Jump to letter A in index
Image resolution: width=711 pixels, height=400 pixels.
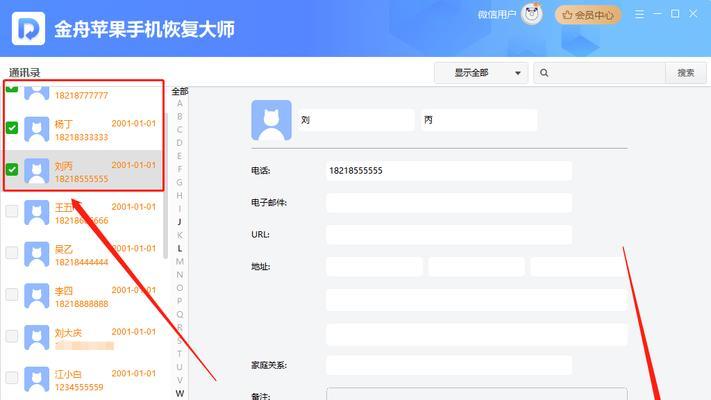[x=180, y=103]
